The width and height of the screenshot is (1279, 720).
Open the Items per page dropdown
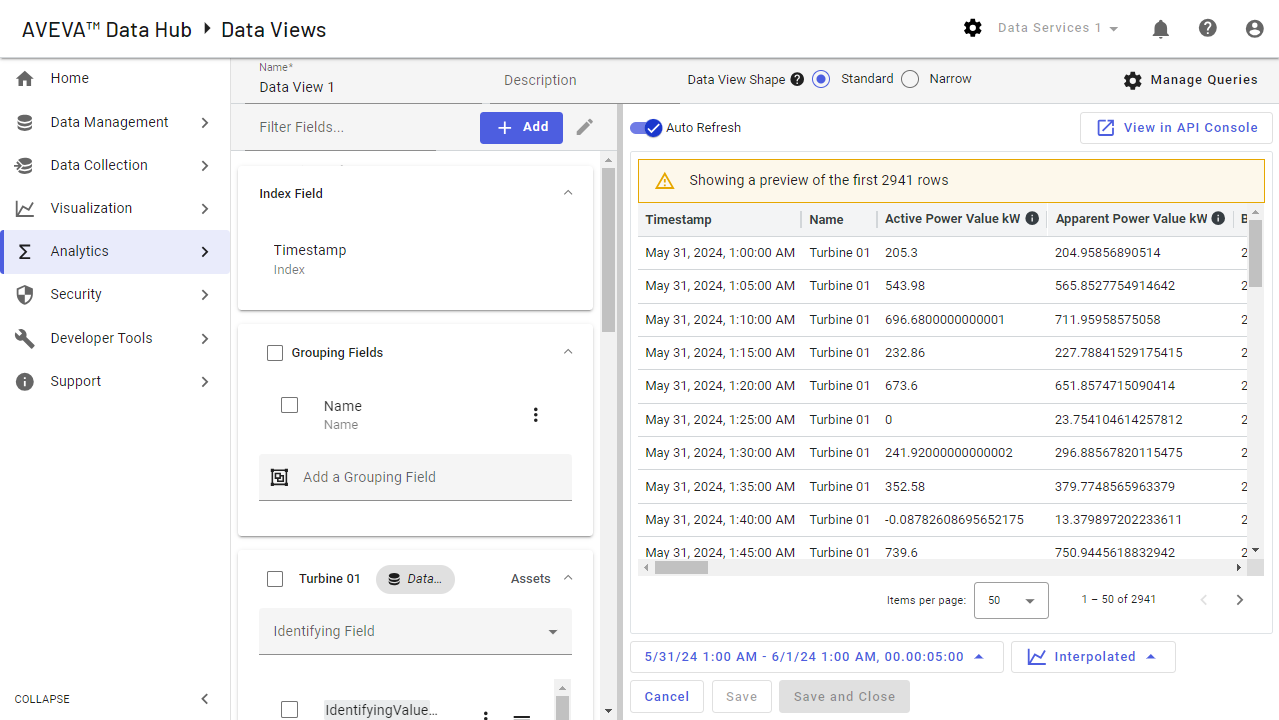click(x=1011, y=600)
